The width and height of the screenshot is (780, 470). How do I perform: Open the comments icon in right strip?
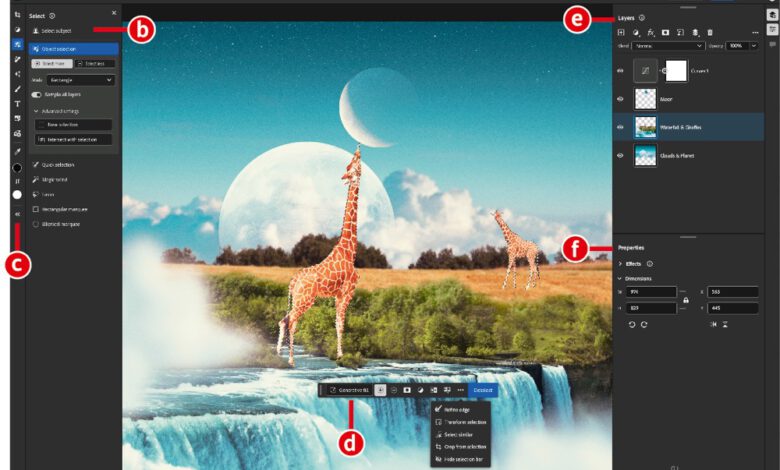click(x=772, y=44)
